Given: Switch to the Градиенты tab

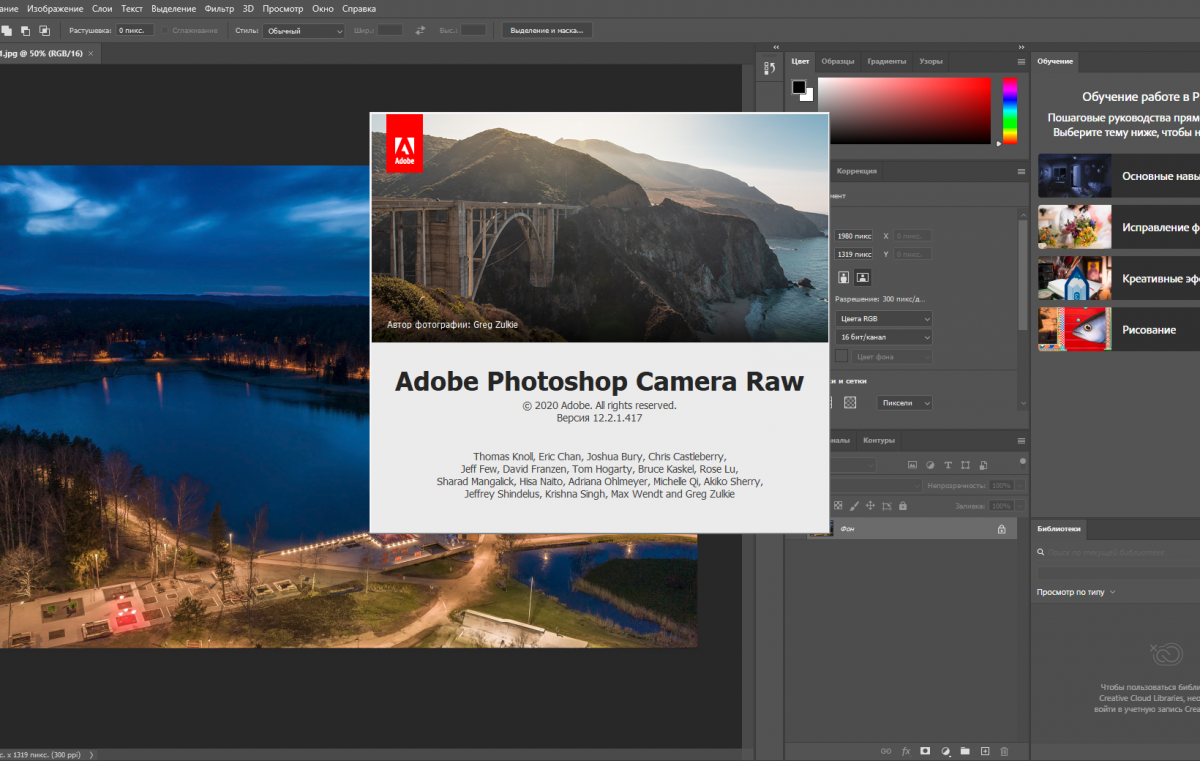Looking at the screenshot, I should tap(887, 61).
